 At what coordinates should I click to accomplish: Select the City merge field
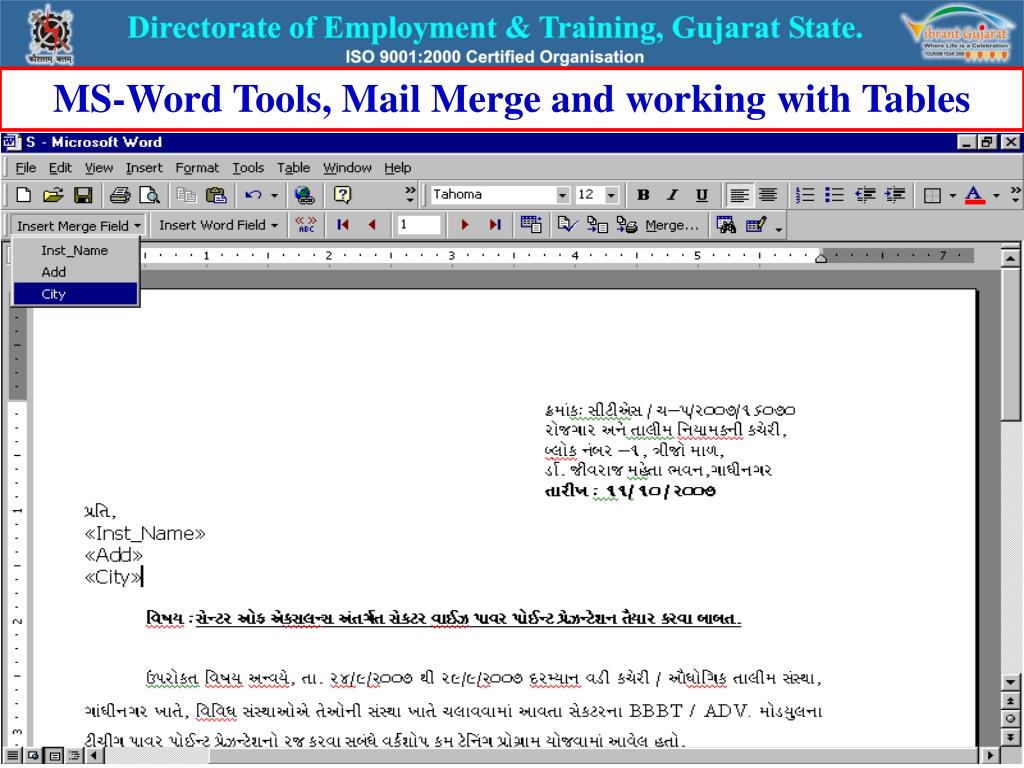click(x=75, y=294)
